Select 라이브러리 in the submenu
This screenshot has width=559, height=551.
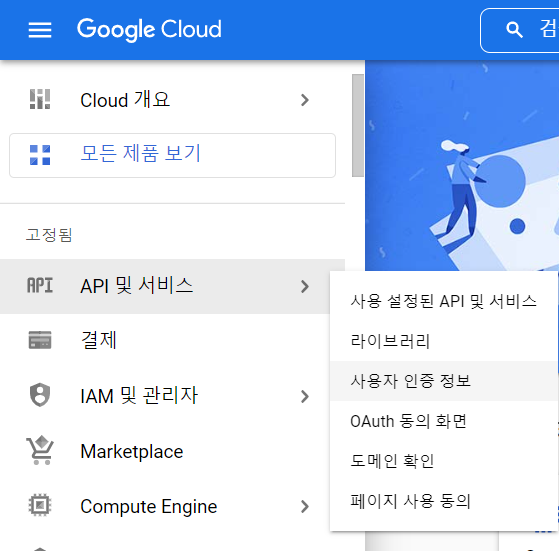click(444, 341)
